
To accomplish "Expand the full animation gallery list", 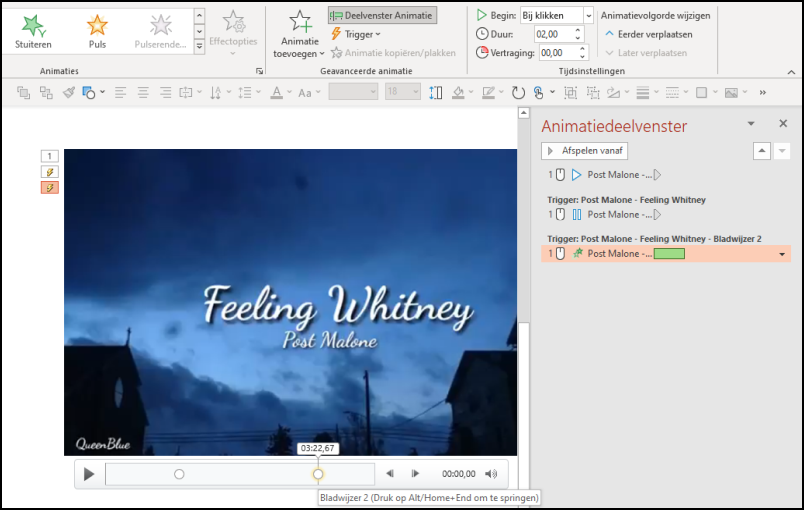I will coord(199,47).
